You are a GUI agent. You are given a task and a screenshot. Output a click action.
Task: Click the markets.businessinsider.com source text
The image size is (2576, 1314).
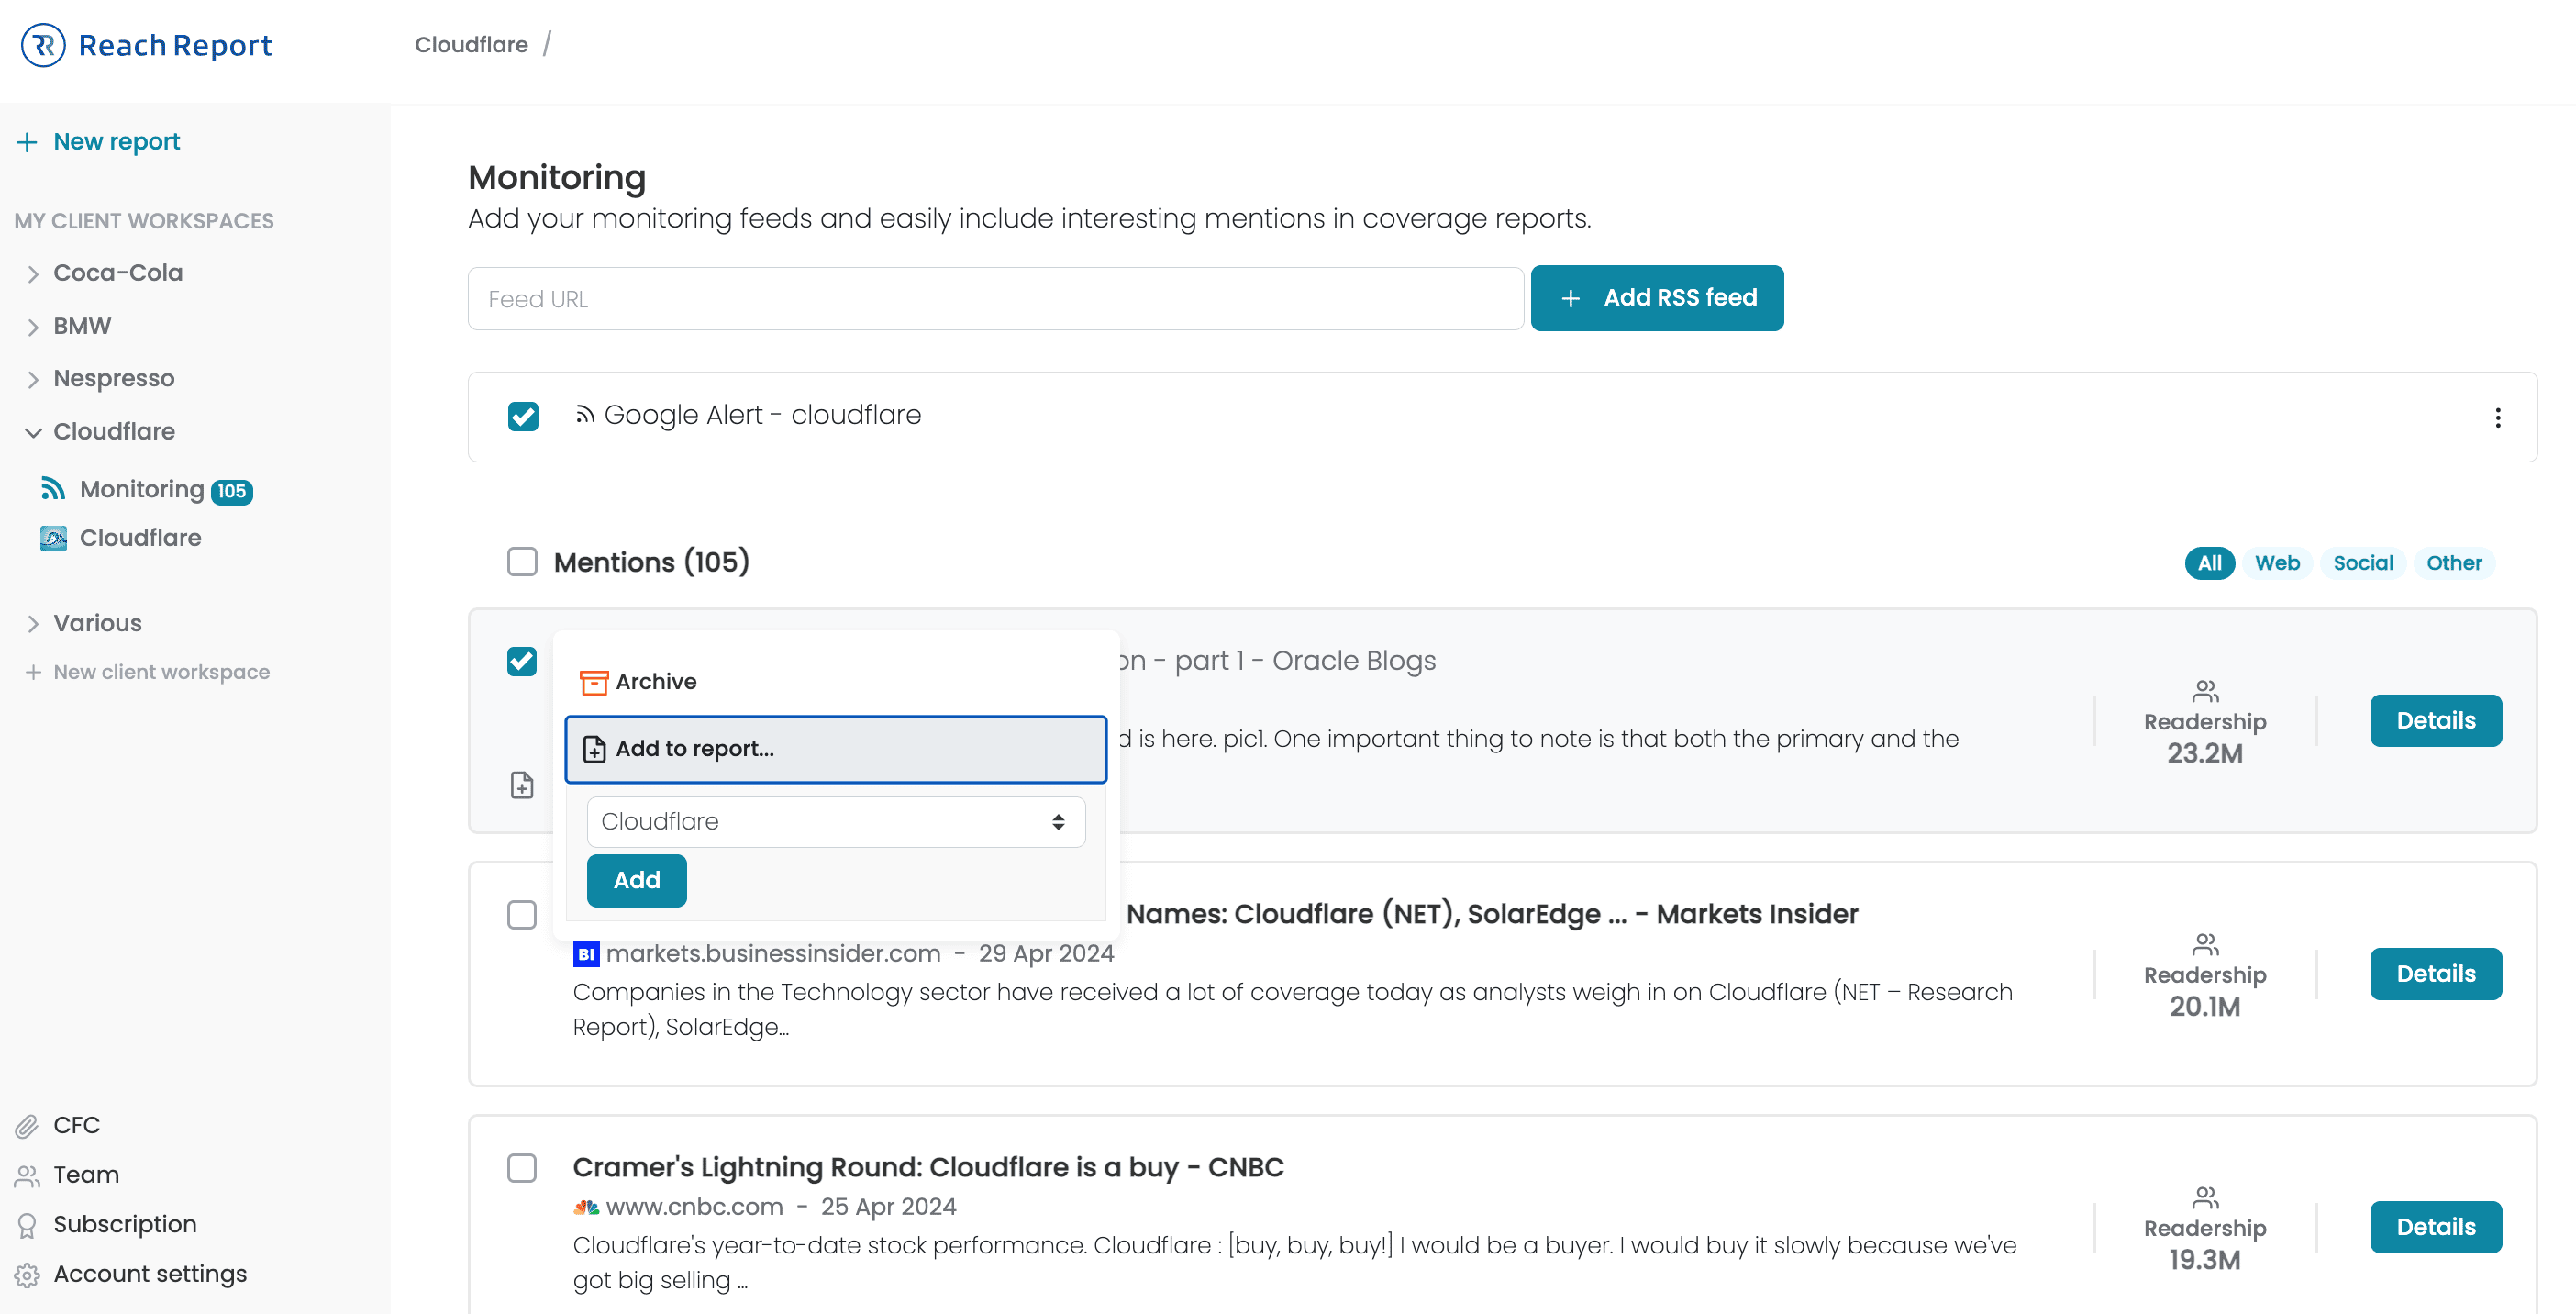click(773, 954)
